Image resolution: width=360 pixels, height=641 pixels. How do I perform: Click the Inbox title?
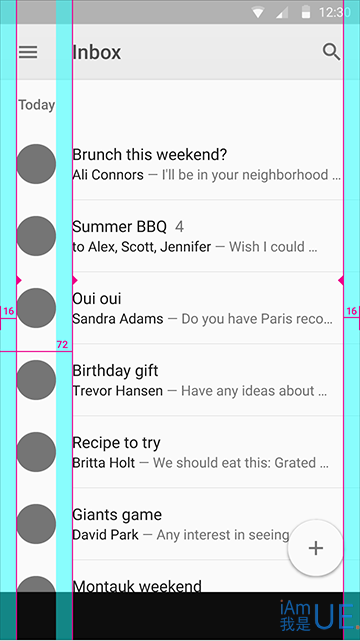97,52
